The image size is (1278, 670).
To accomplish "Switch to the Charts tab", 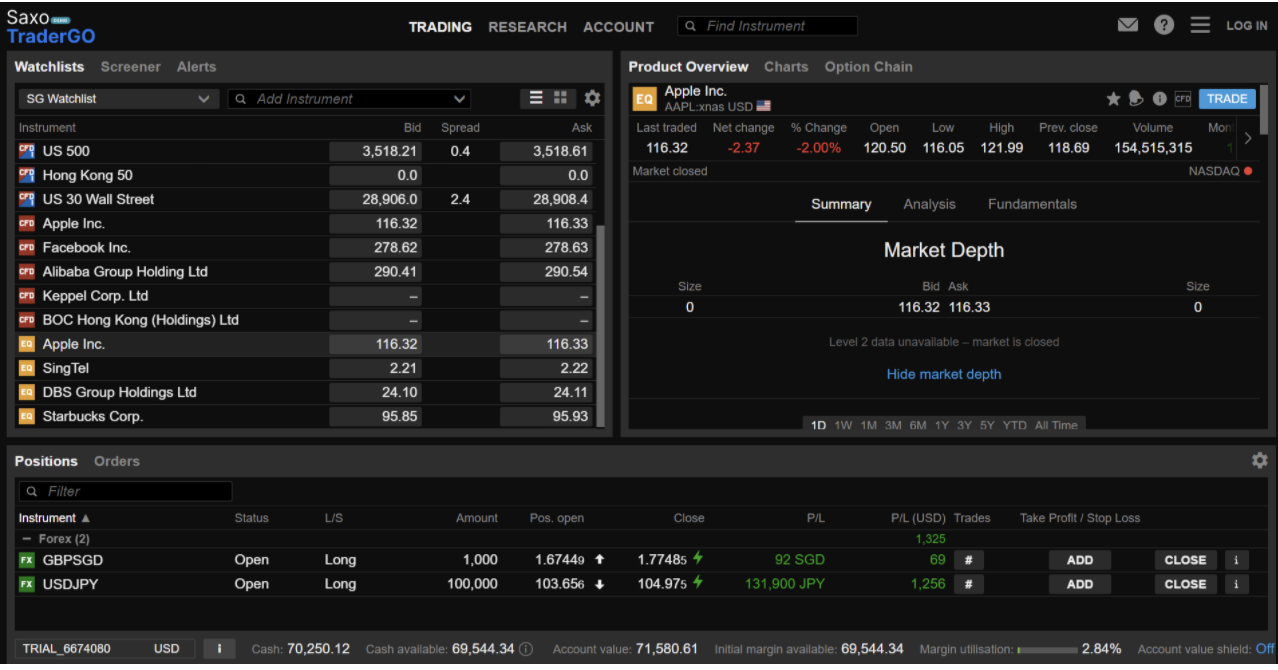I will (786, 67).
